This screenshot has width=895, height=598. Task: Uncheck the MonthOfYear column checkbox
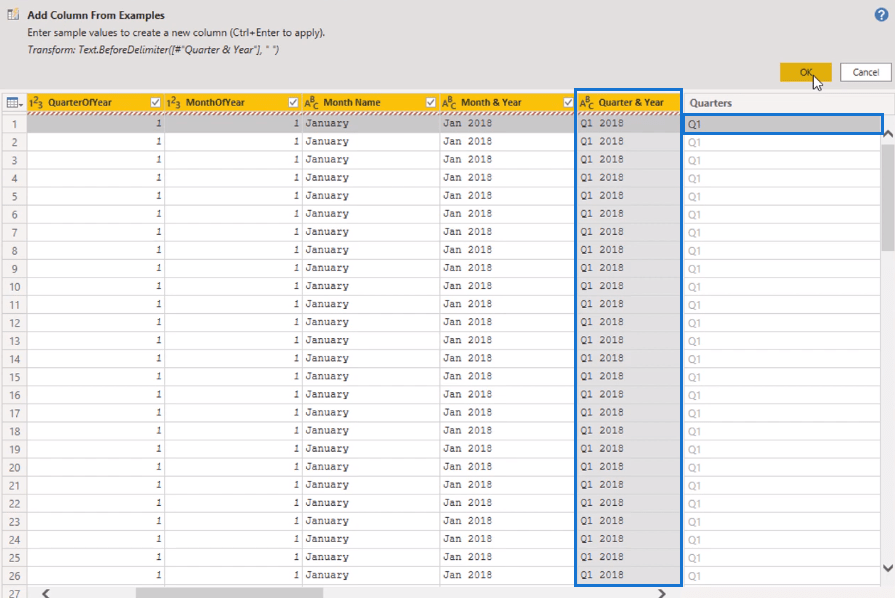point(293,102)
